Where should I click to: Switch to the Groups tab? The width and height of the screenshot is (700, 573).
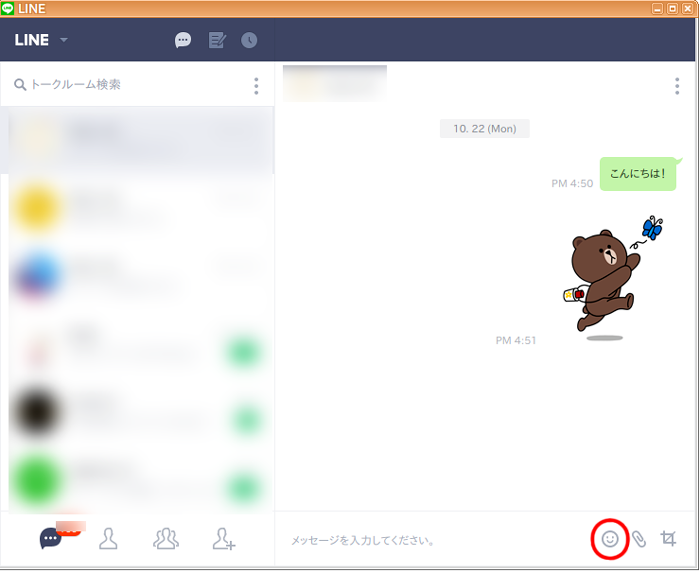point(166,539)
